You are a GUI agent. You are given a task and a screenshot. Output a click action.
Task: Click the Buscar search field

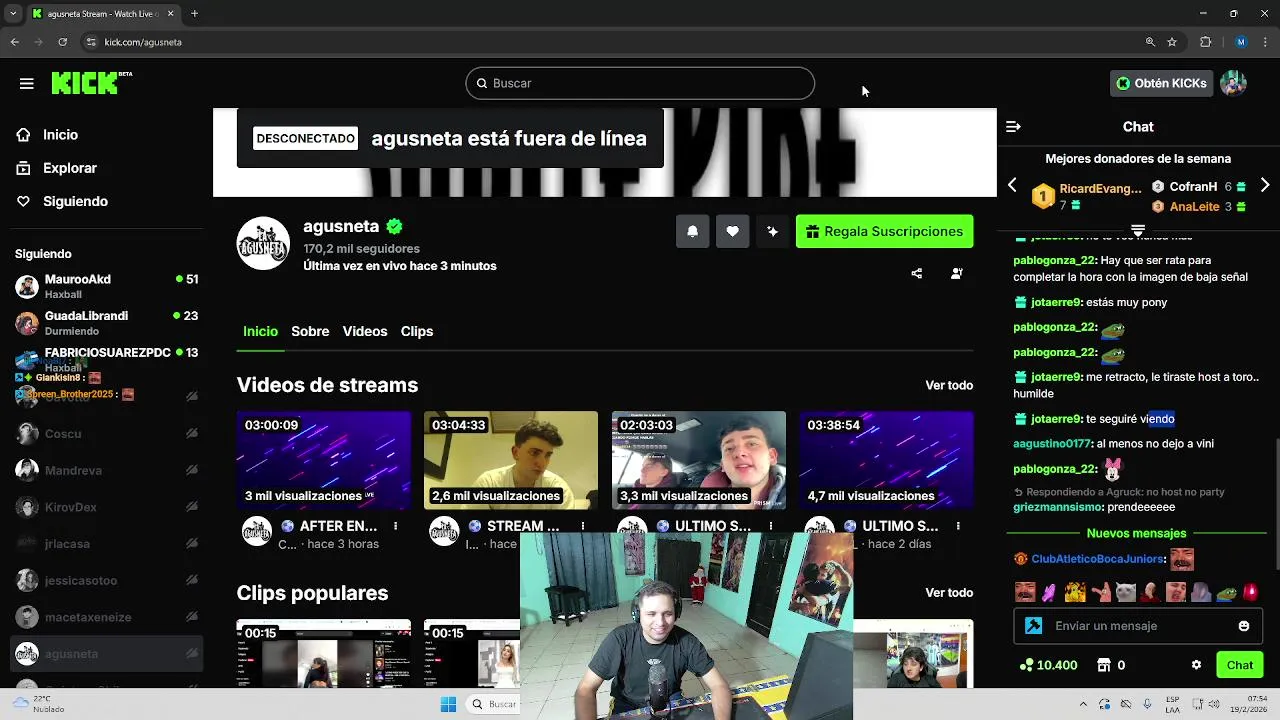coord(640,83)
